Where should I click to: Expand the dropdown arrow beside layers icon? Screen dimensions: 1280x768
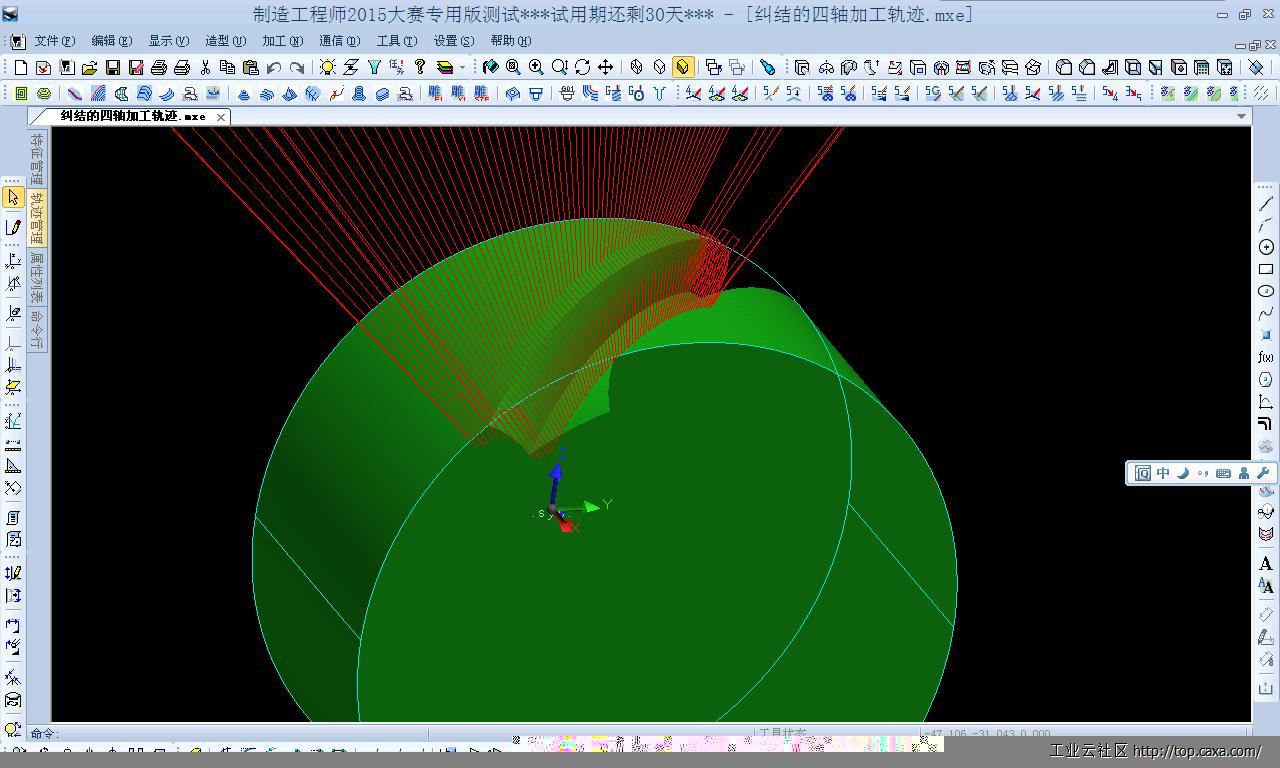tap(462, 68)
